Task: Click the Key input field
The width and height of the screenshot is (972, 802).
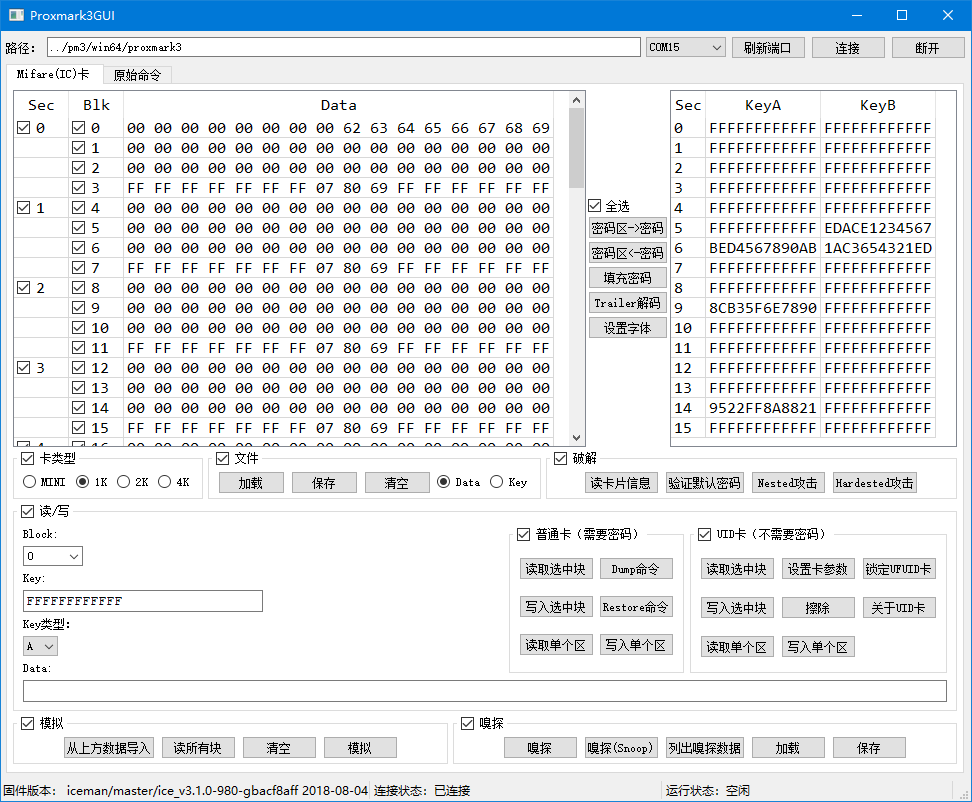Action: pyautogui.click(x=142, y=601)
